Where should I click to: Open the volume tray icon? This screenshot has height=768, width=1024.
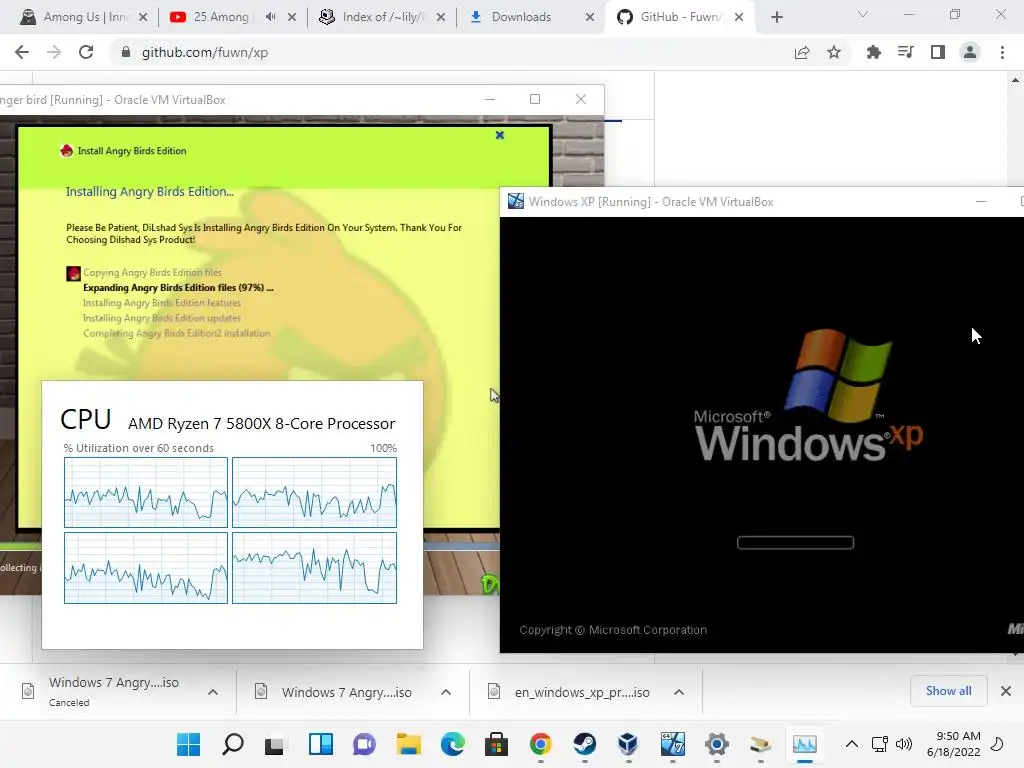904,744
